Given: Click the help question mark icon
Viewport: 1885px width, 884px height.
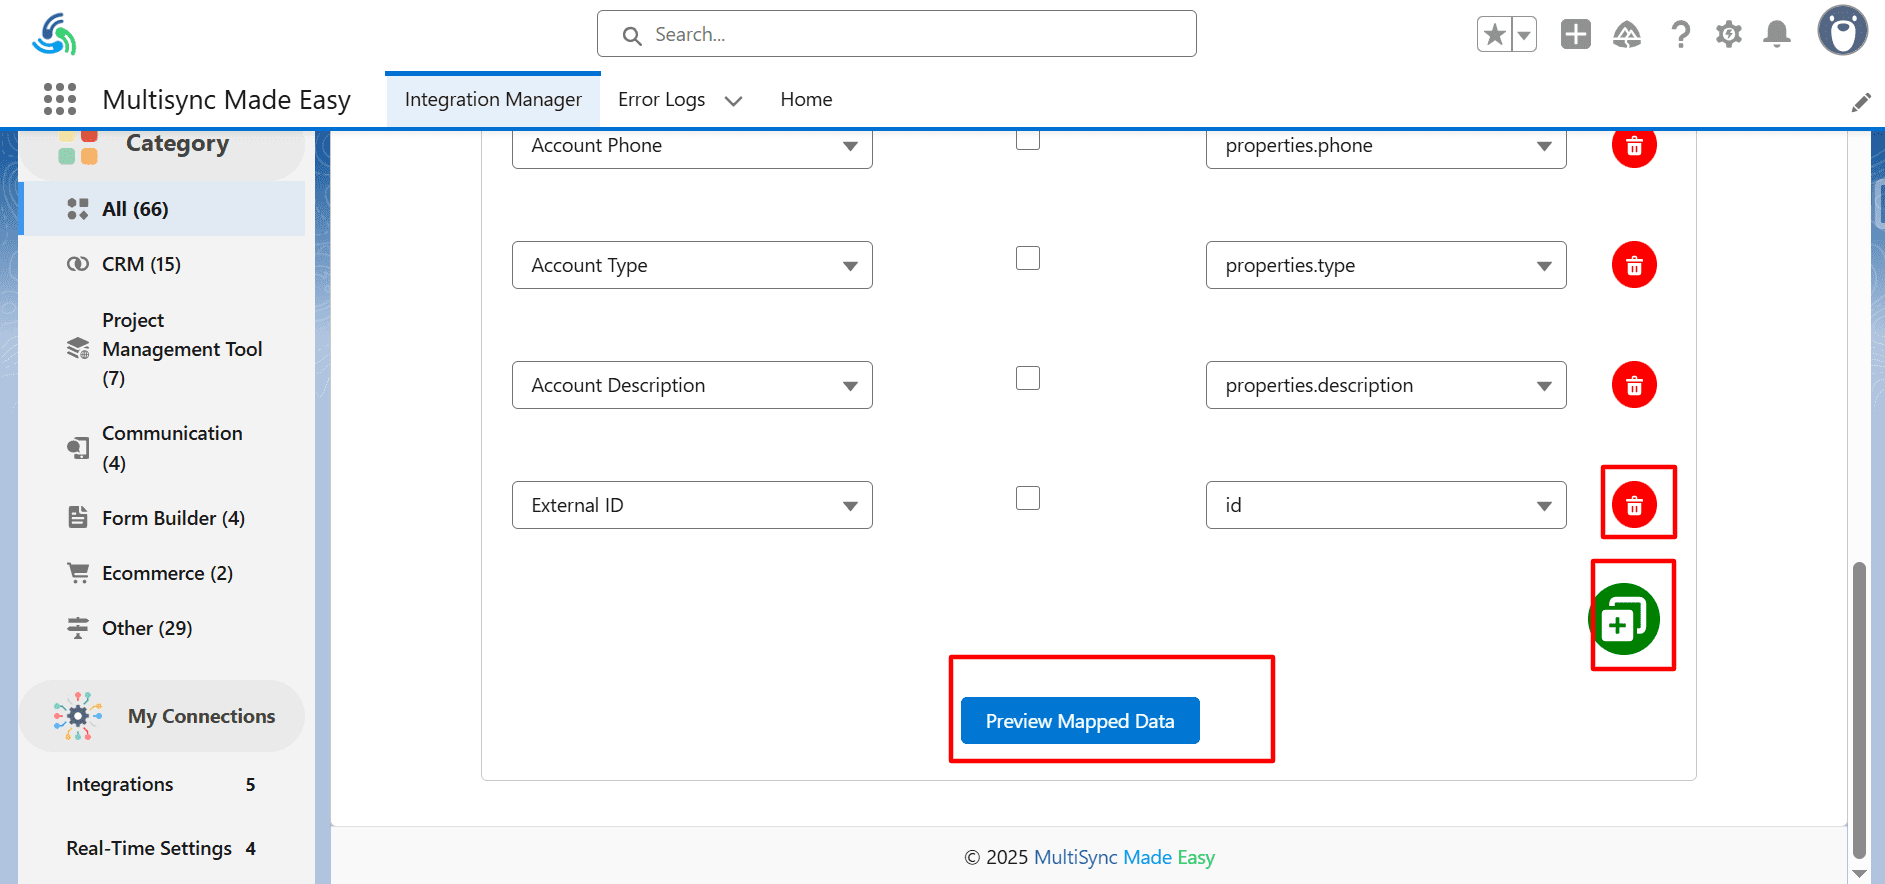Looking at the screenshot, I should coord(1680,35).
